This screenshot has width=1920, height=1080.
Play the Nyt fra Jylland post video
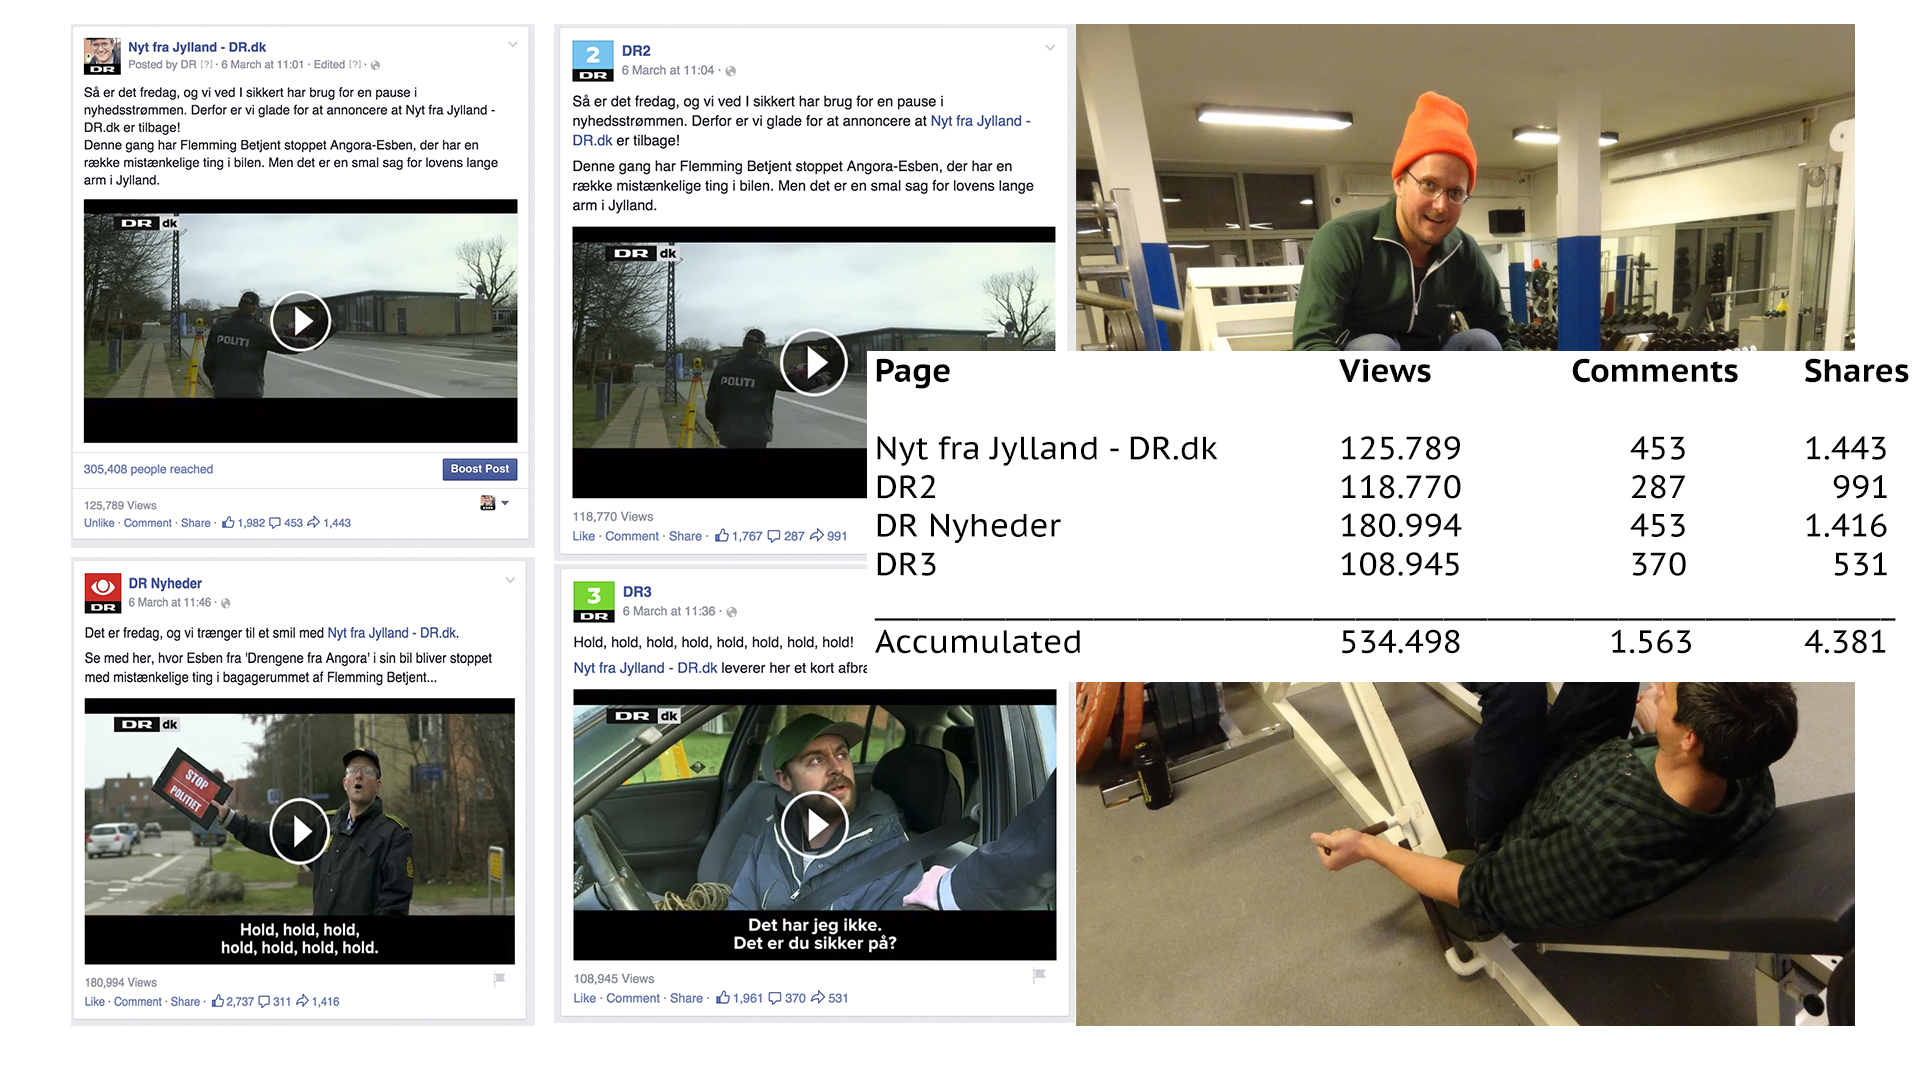pos(300,321)
